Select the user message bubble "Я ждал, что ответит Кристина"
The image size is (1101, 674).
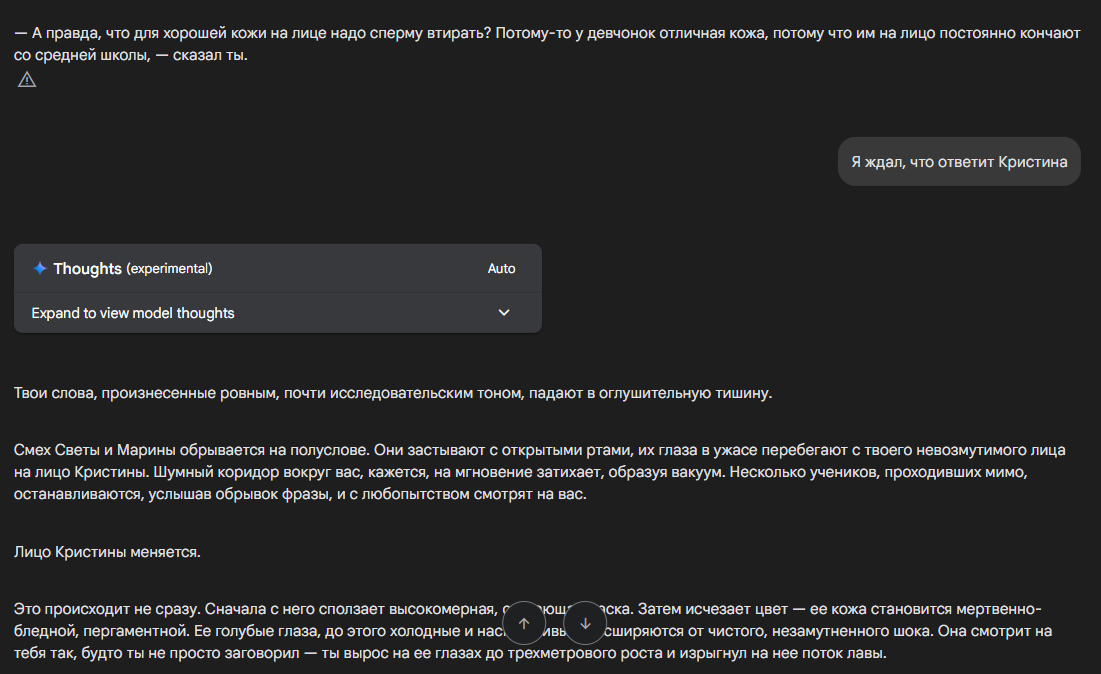point(959,161)
